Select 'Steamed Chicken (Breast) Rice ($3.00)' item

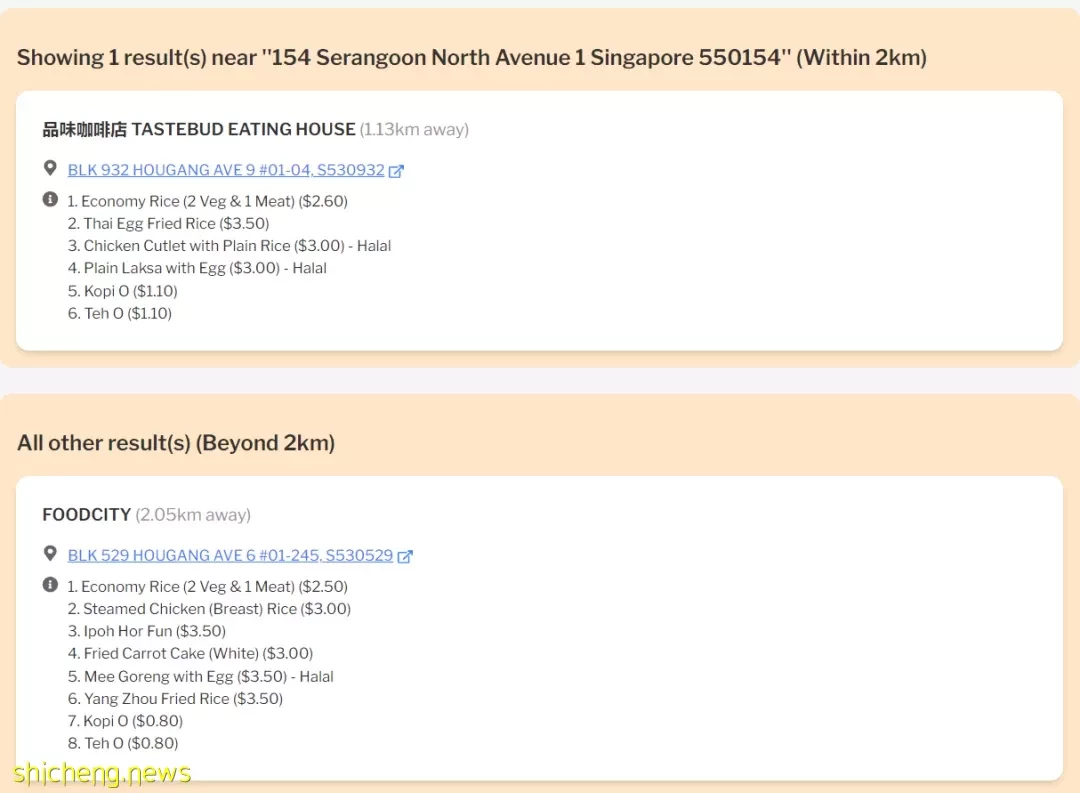click(x=209, y=609)
